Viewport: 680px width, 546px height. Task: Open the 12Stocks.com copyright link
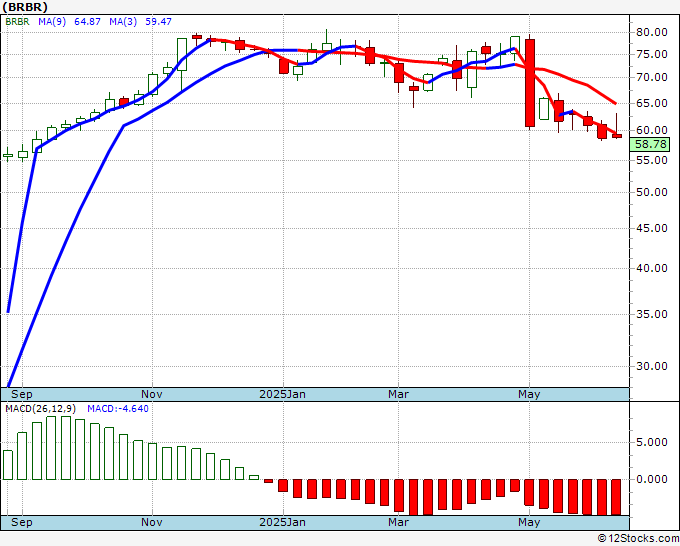click(638, 538)
